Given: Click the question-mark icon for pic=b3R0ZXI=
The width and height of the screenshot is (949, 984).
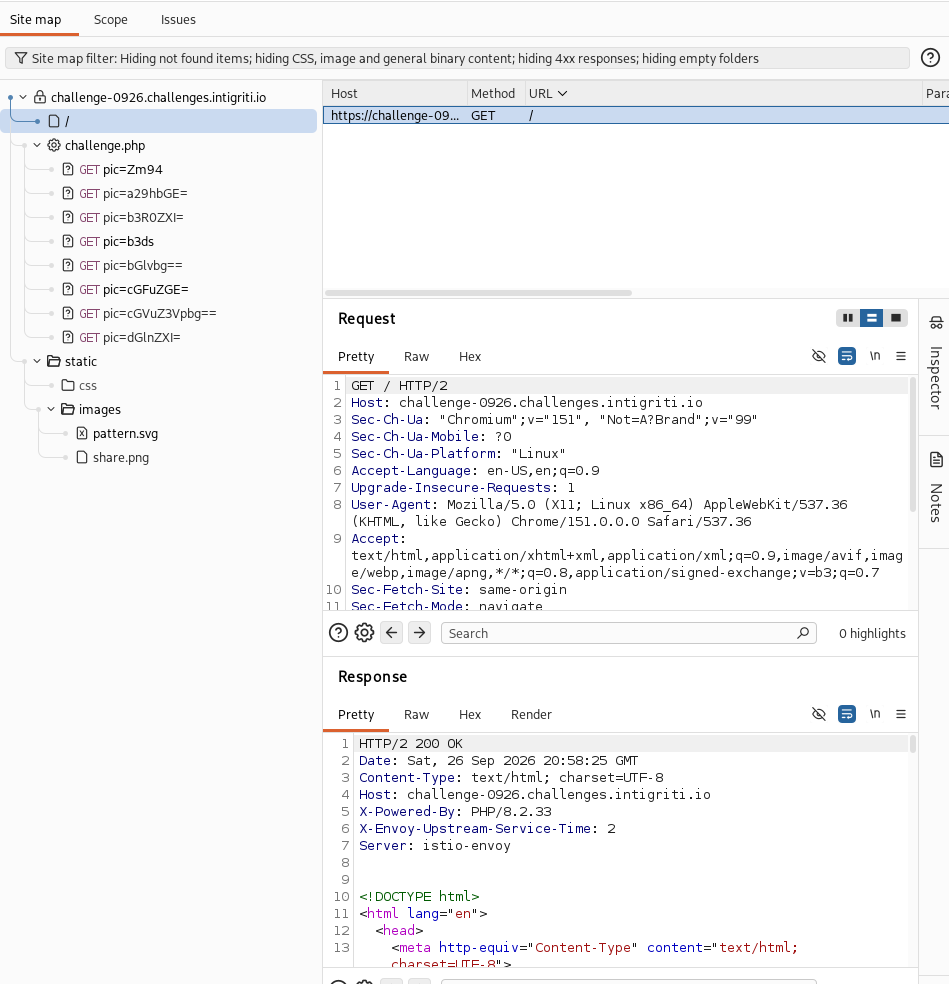Looking at the screenshot, I should [x=68, y=217].
